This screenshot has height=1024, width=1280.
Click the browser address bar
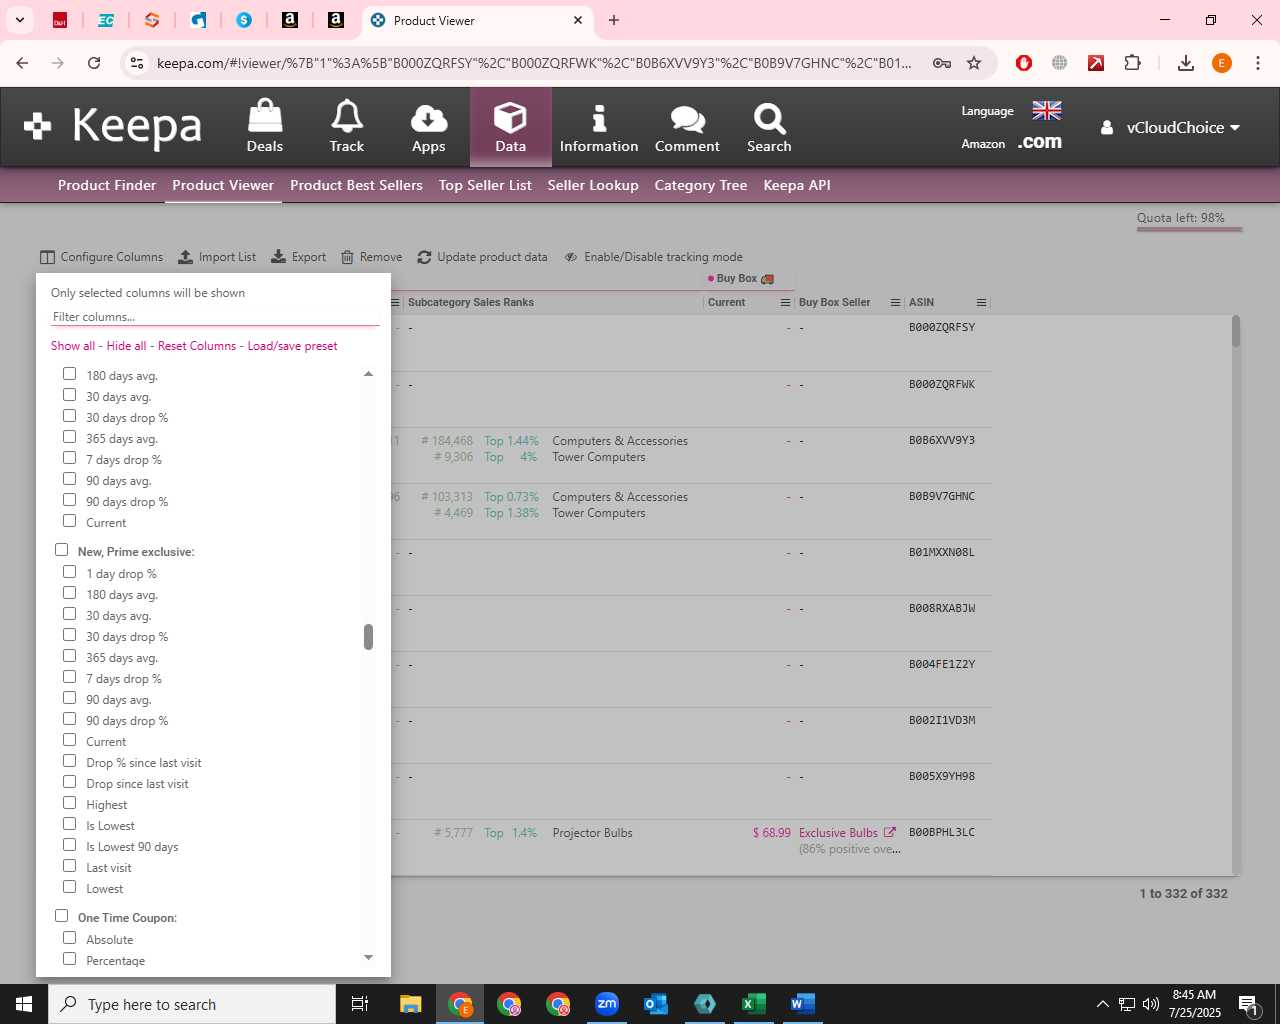[x=534, y=63]
